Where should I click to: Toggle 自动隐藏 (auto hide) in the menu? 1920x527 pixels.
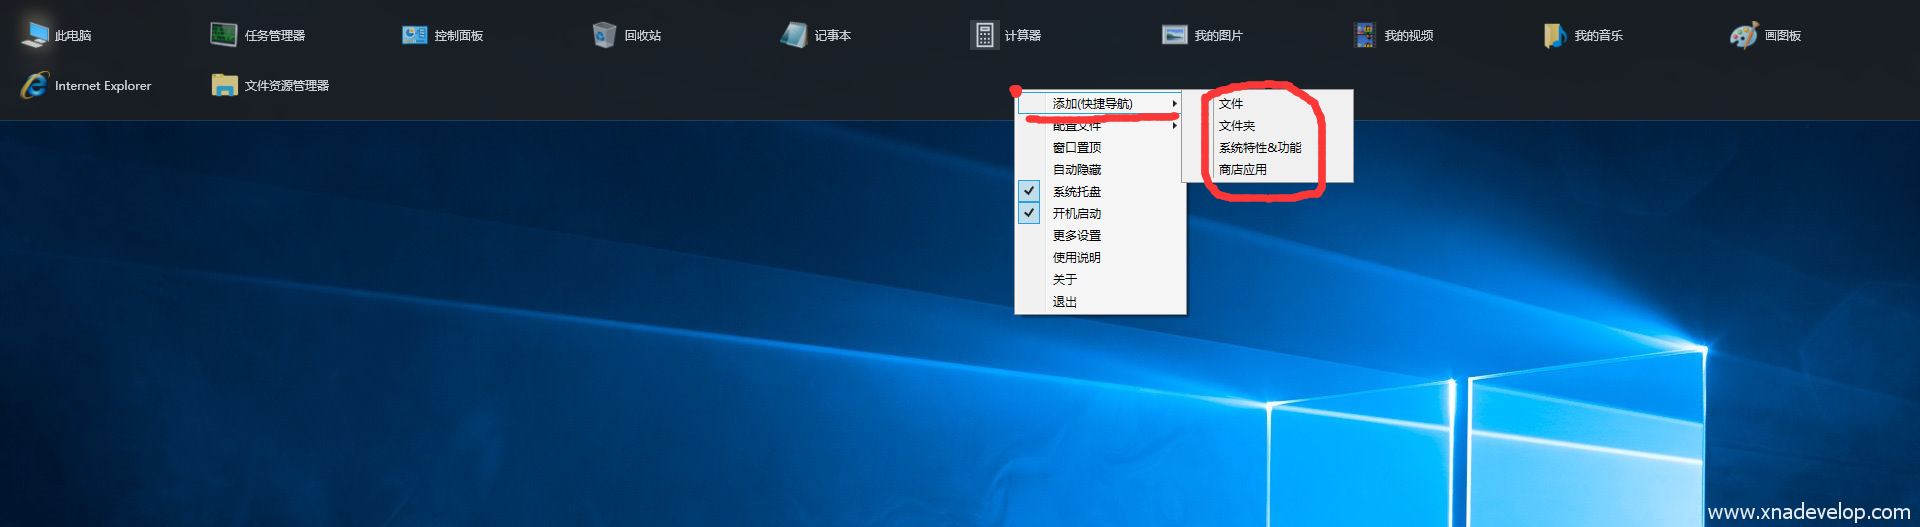pos(1076,169)
